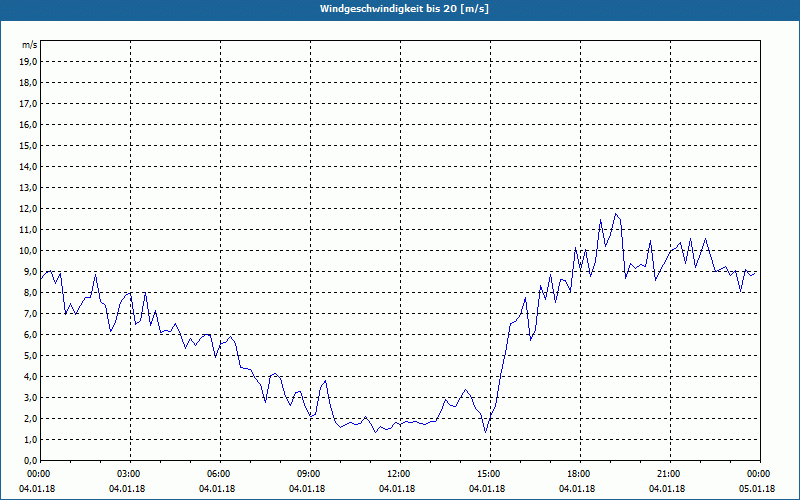This screenshot has height=500, width=800.
Task: Click the 21:00 time label
Action: pos(667,474)
